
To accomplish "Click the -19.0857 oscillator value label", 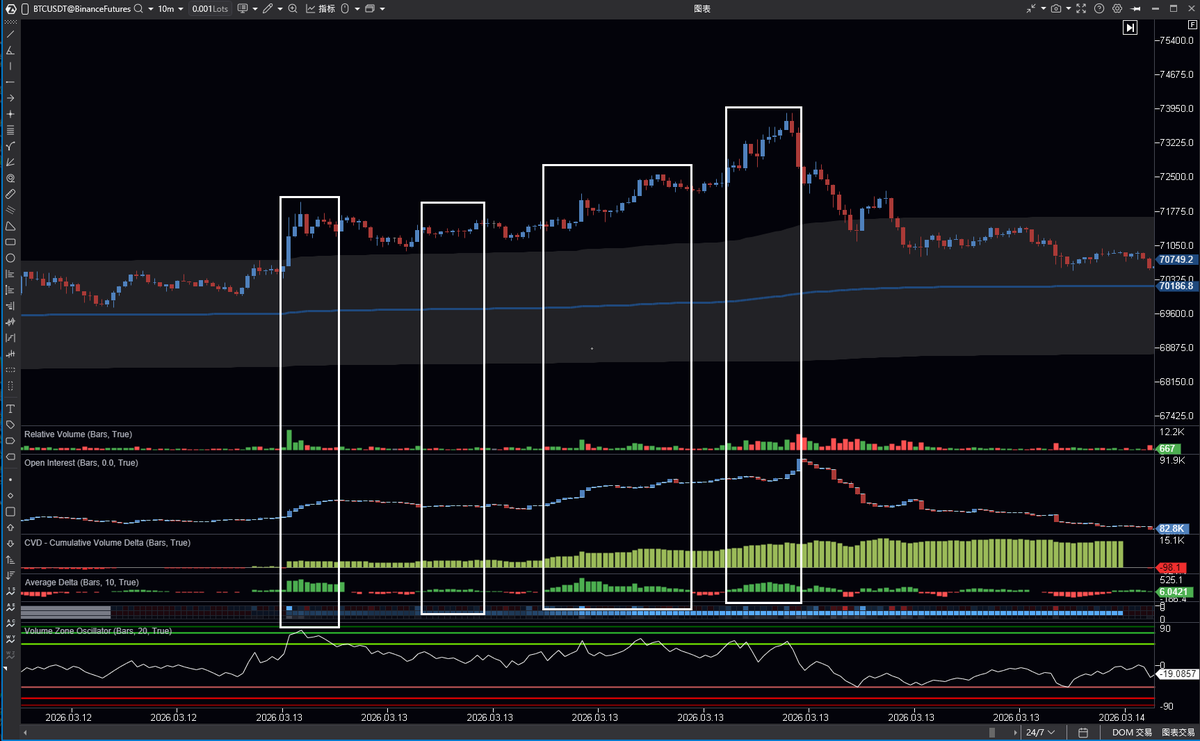I will [1176, 675].
